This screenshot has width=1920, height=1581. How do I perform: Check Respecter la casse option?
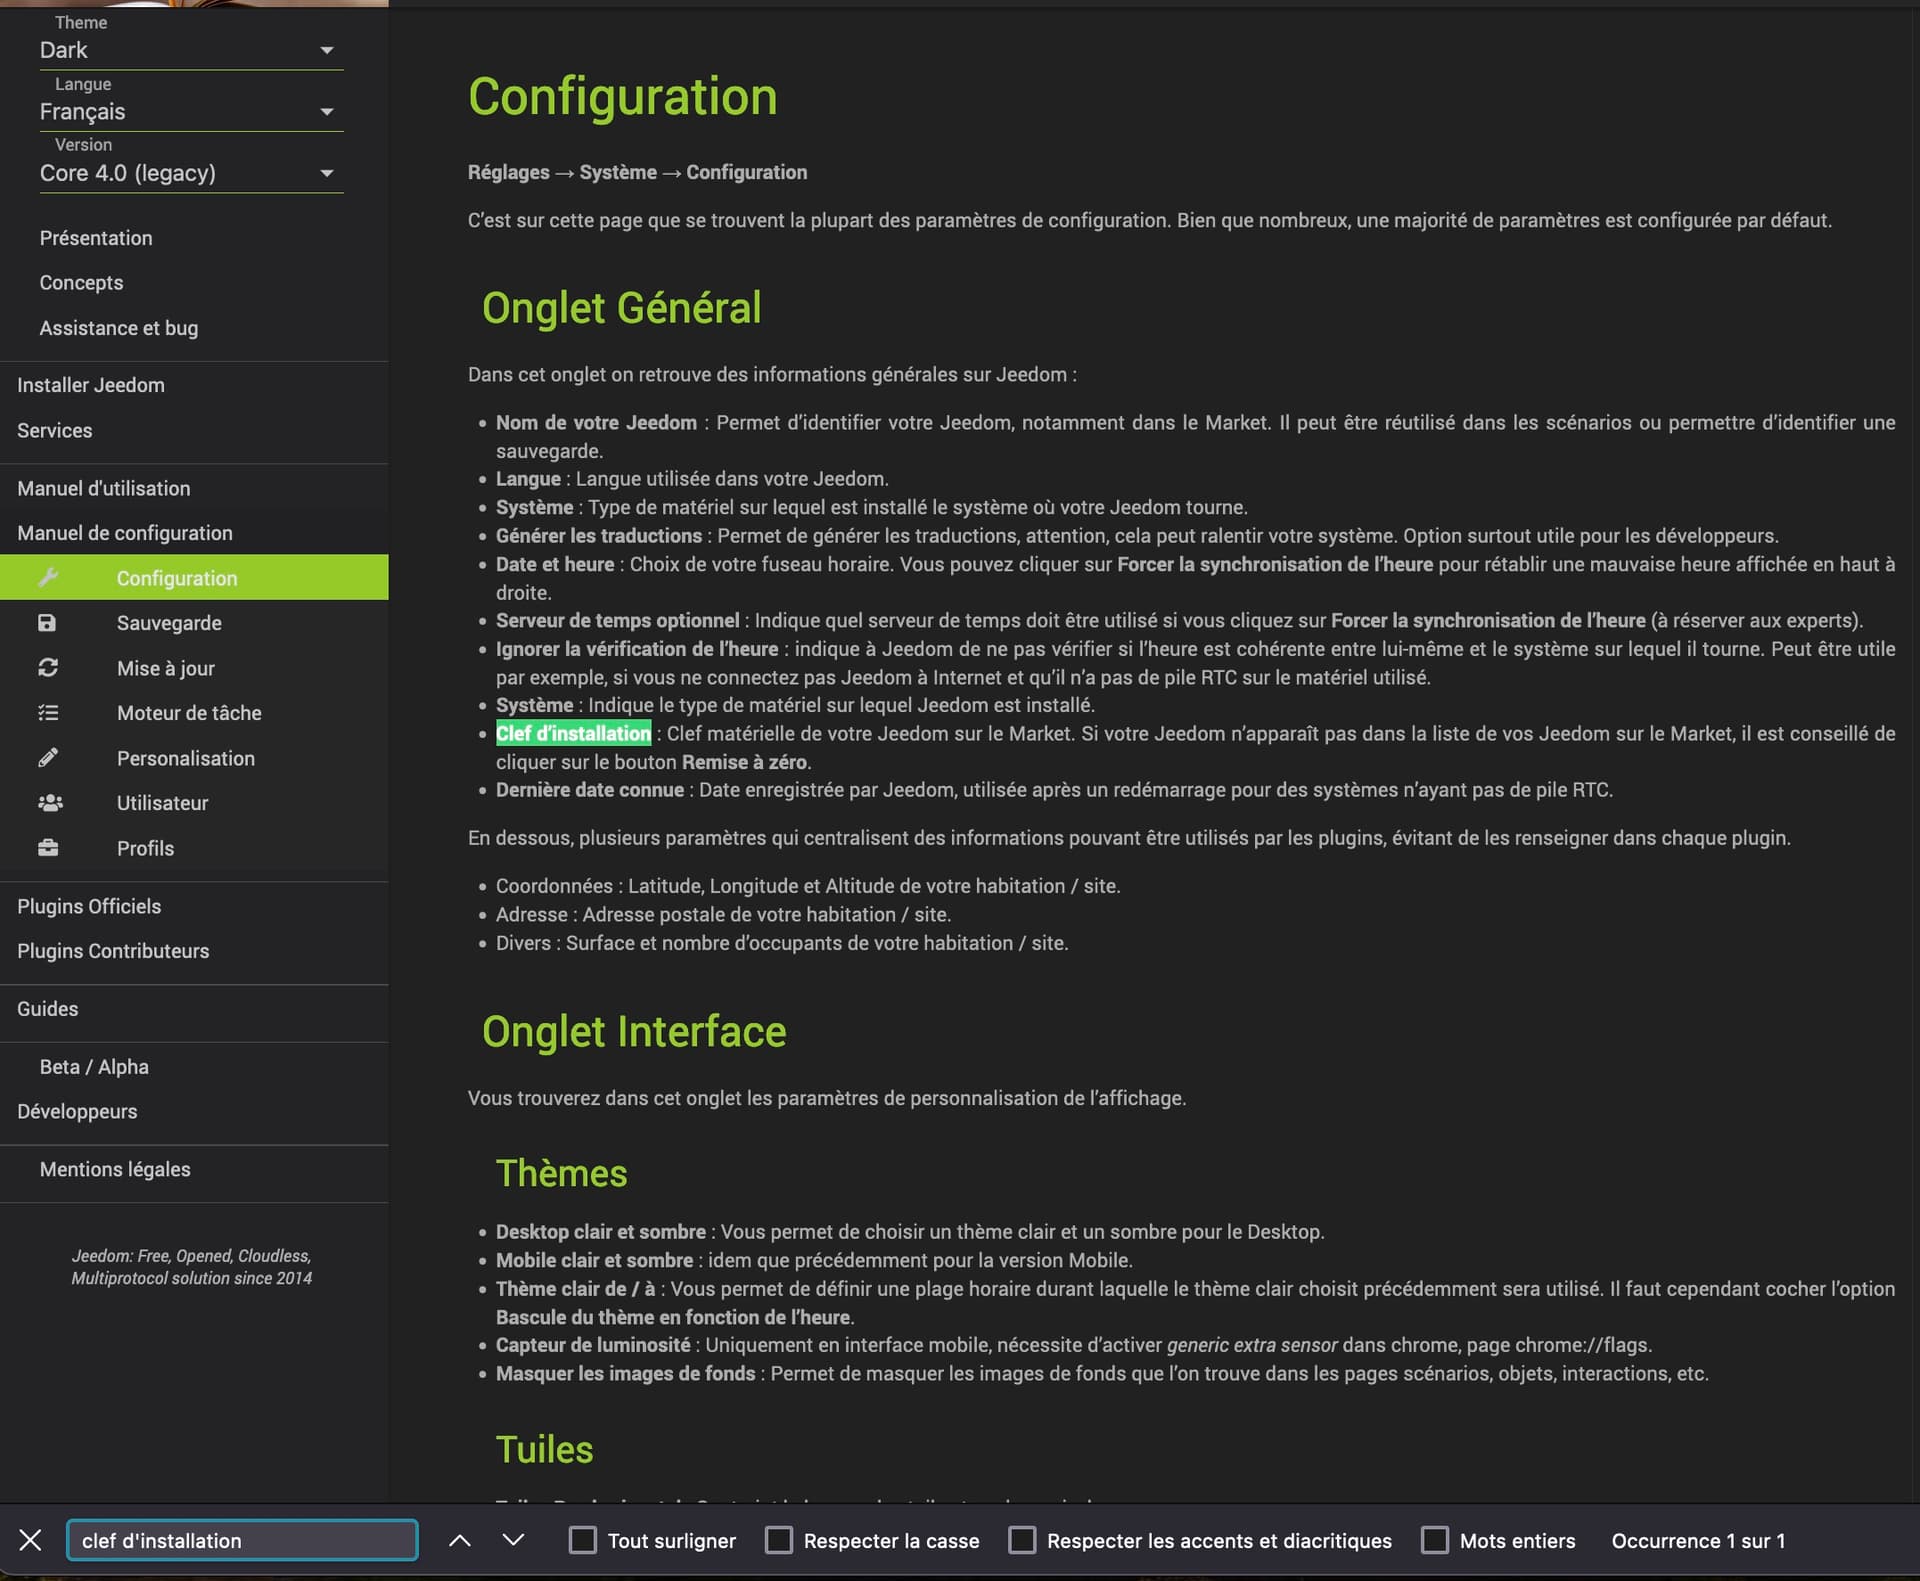[x=778, y=1540]
